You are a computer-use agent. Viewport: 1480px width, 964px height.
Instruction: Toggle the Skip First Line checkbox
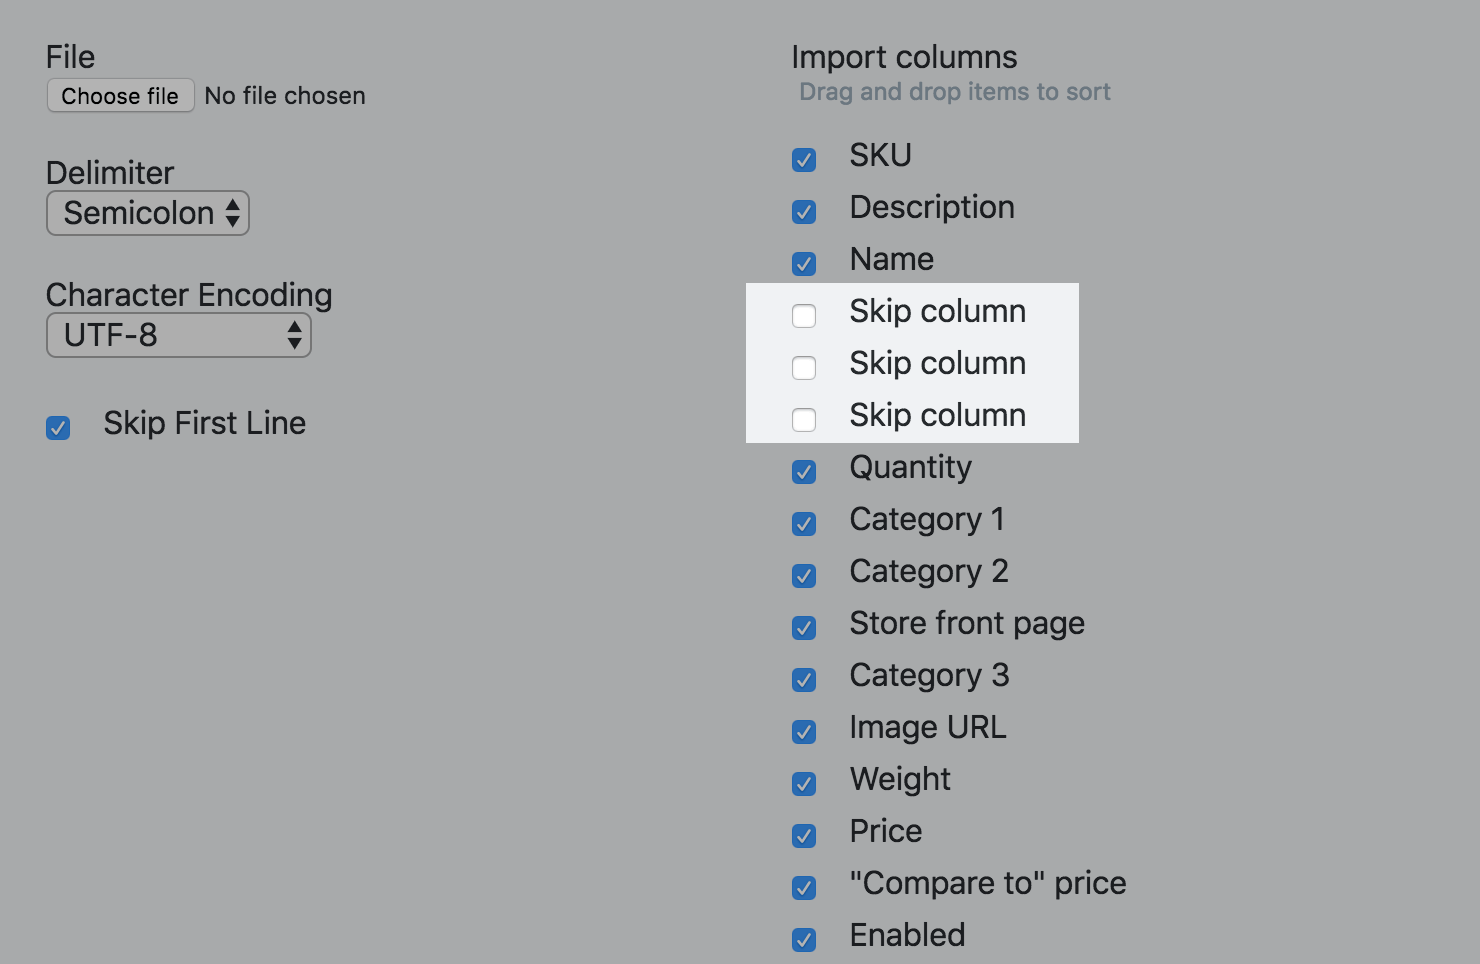(58, 428)
